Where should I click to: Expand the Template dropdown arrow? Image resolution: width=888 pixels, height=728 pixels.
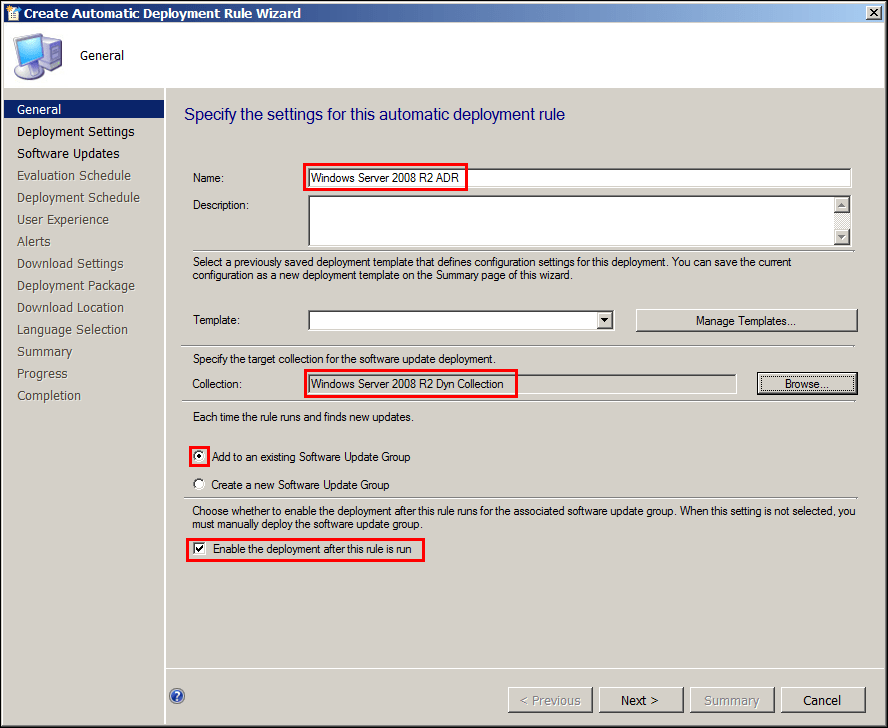click(x=604, y=320)
